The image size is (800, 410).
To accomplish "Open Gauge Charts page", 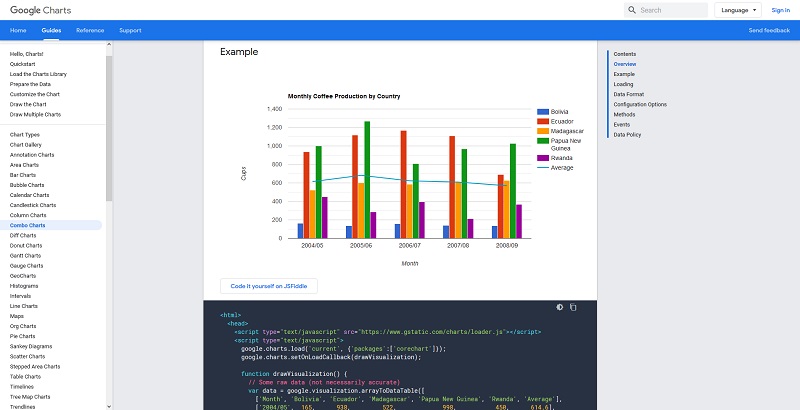I will pyautogui.click(x=27, y=266).
